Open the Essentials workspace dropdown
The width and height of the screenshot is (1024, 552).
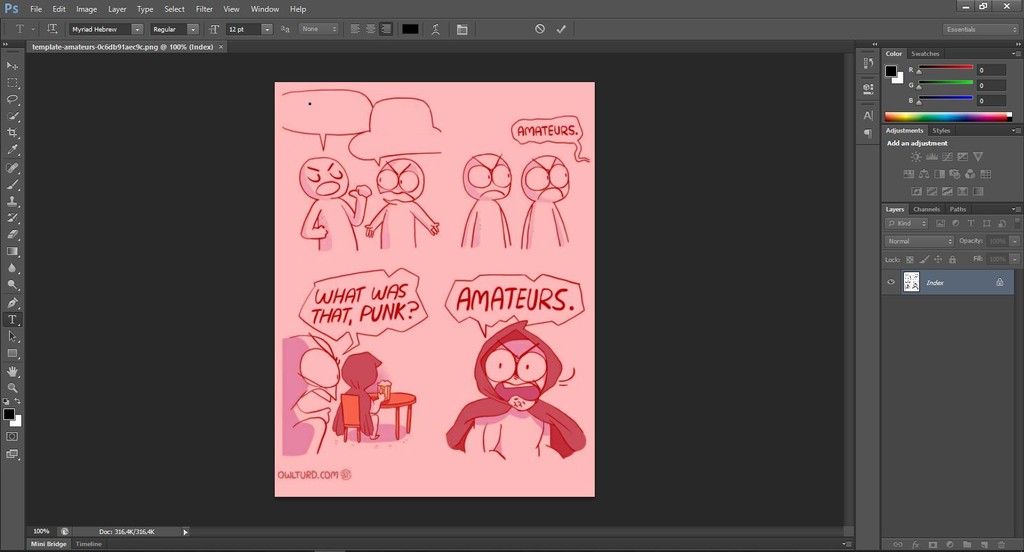[x=980, y=29]
